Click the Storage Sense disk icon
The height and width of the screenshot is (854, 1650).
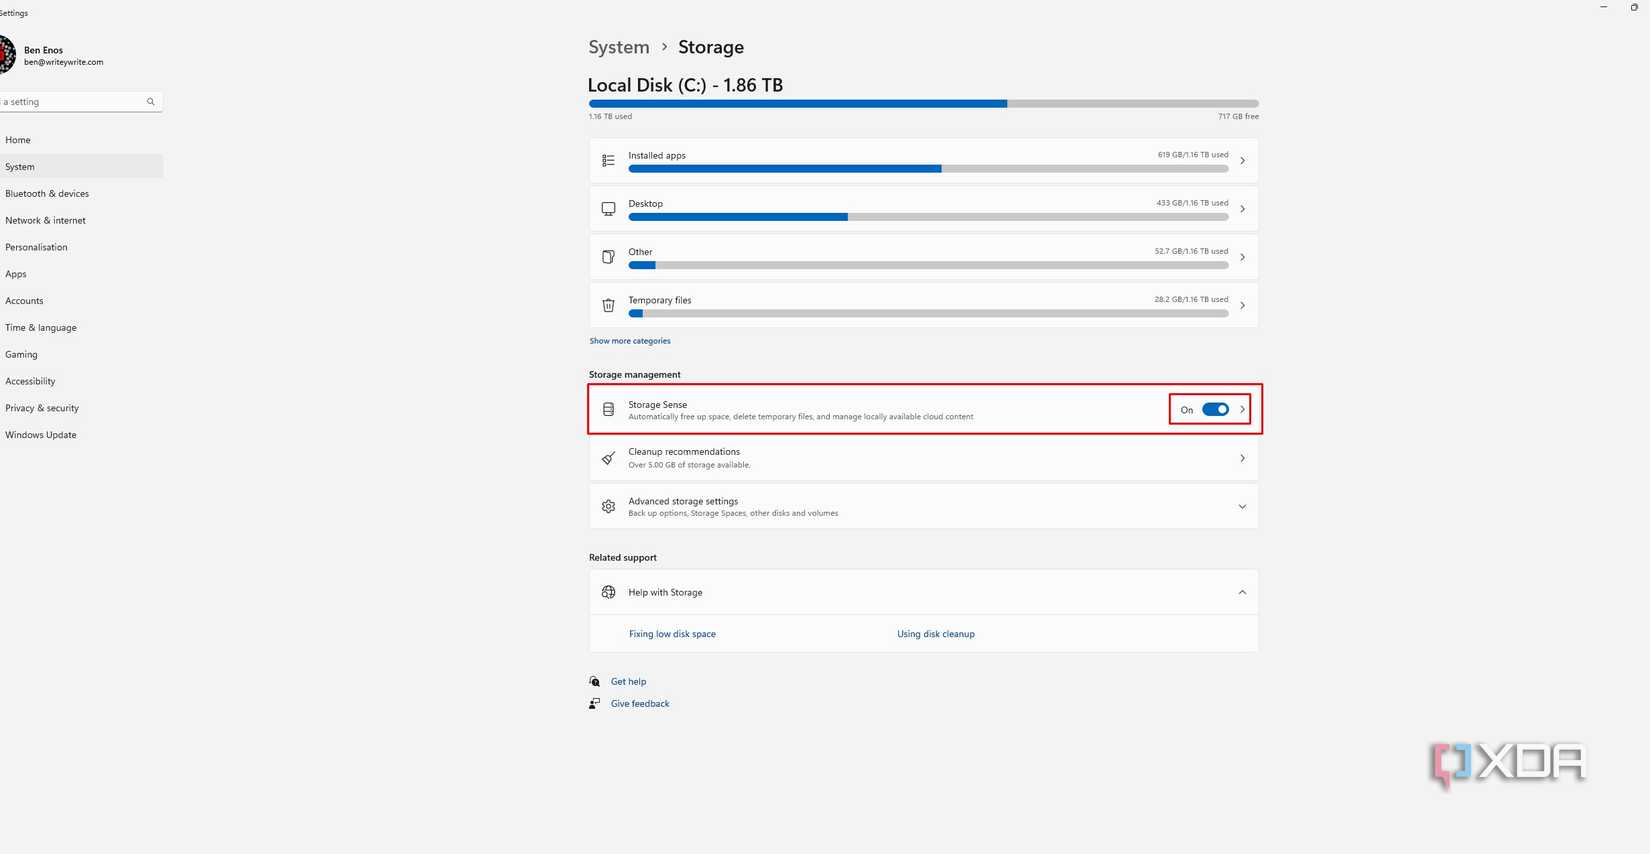(608, 409)
